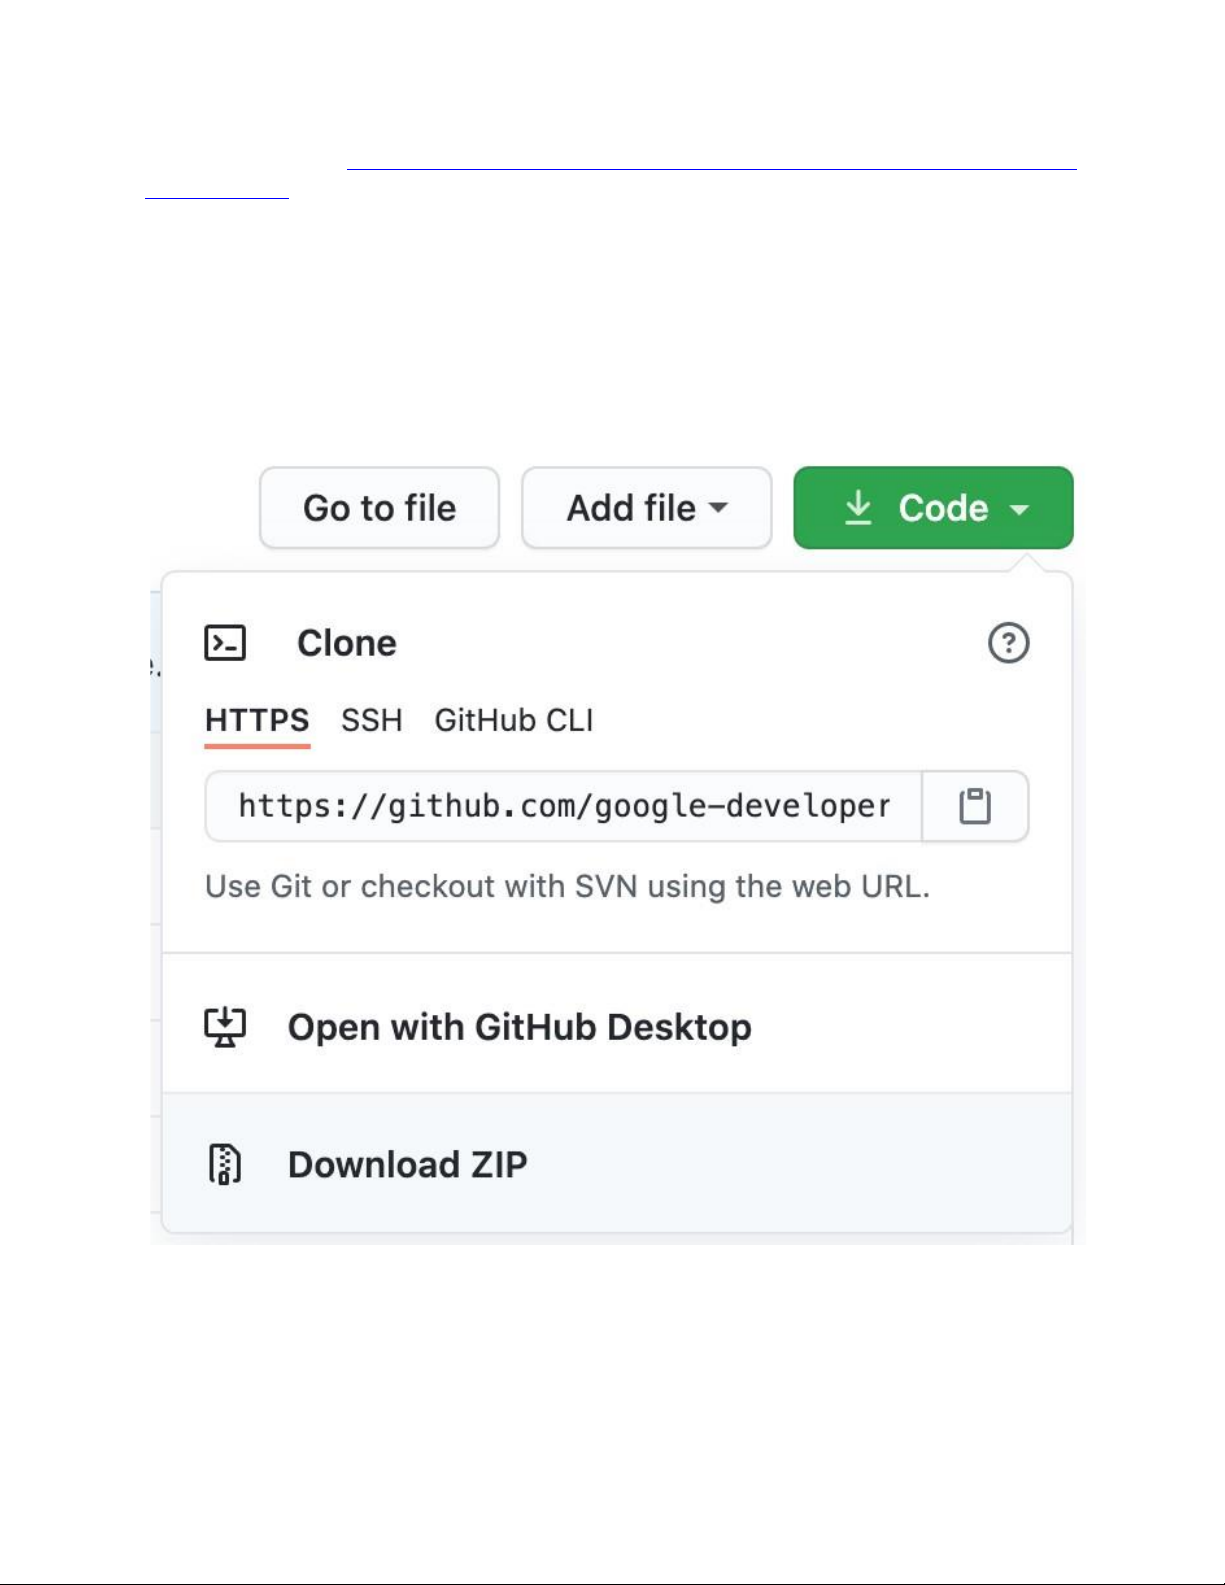Click the Clone section heading

click(346, 643)
